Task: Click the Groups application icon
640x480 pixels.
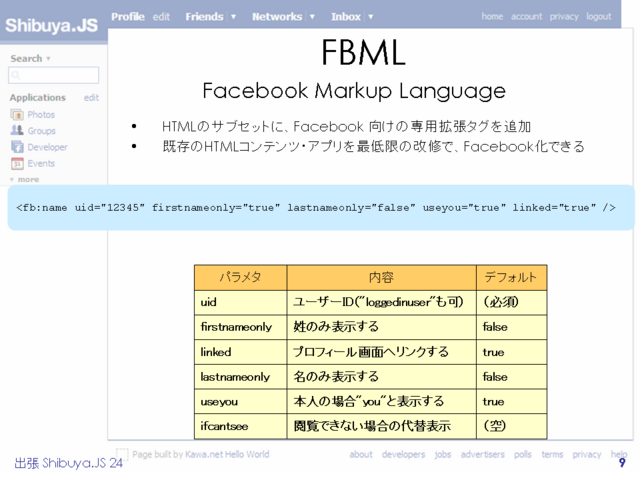Action: click(17, 131)
